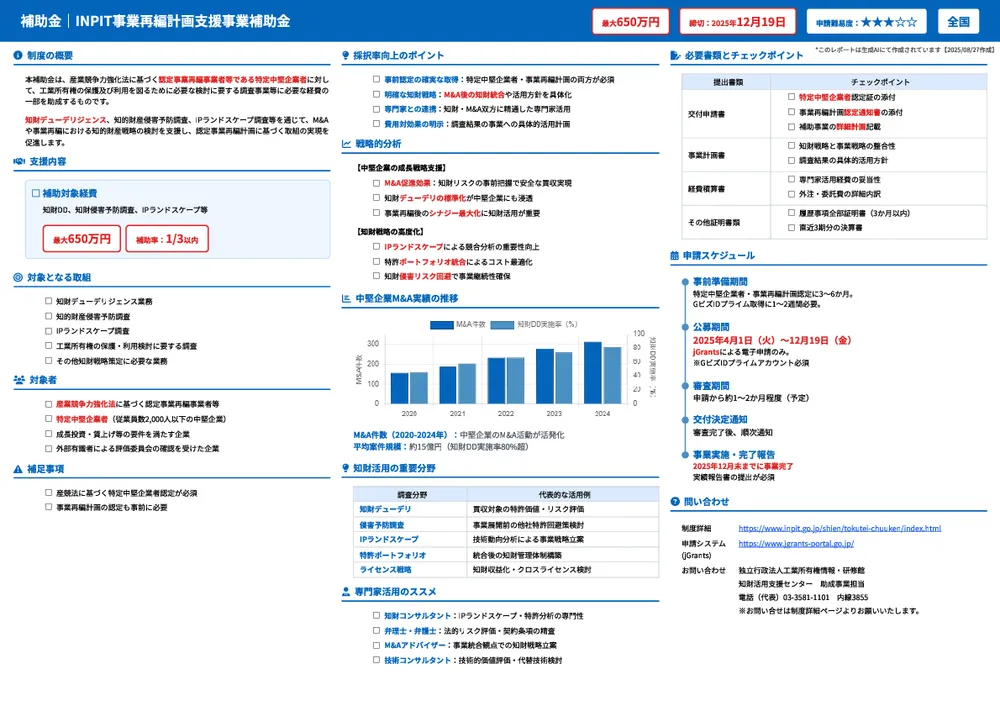Click the lightbulb icon beside 採択率向上のポイント
The width and height of the screenshot is (1000, 706).
[346, 55]
